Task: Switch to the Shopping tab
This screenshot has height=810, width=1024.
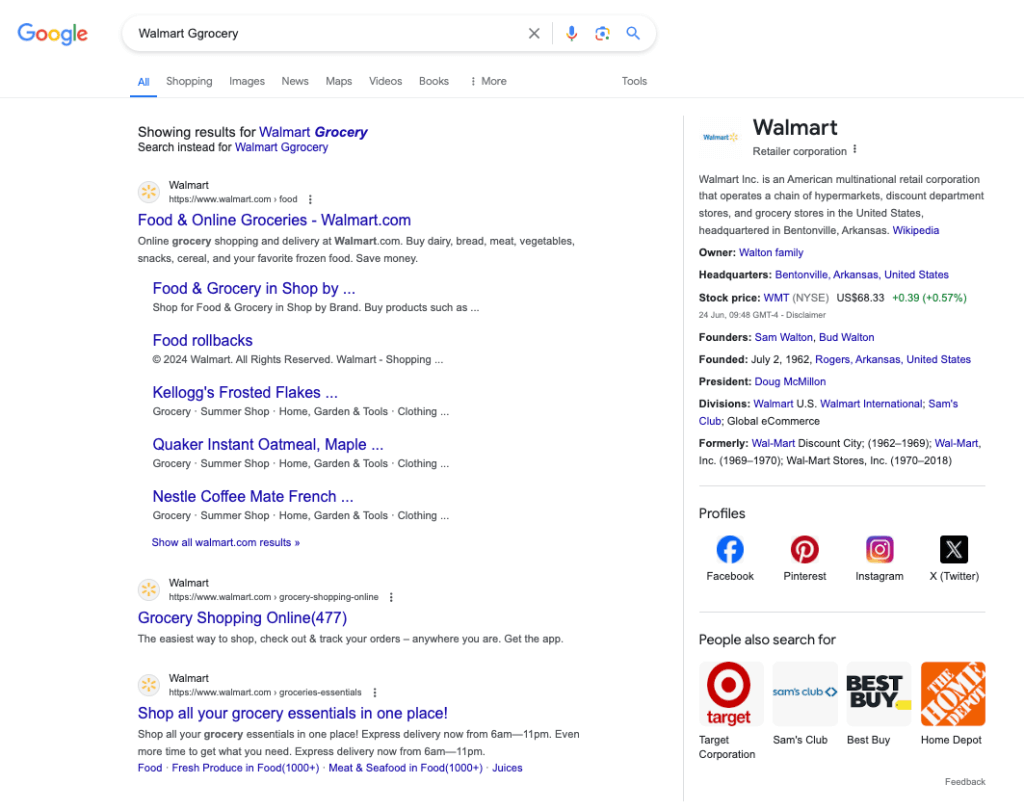Action: [x=188, y=81]
